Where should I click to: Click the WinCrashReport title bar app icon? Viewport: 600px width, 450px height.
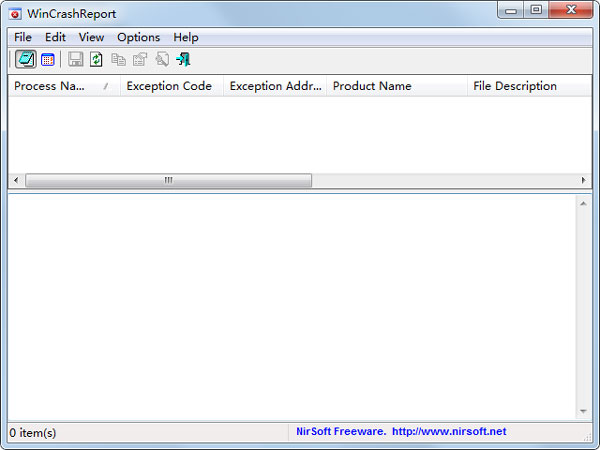coord(15,12)
